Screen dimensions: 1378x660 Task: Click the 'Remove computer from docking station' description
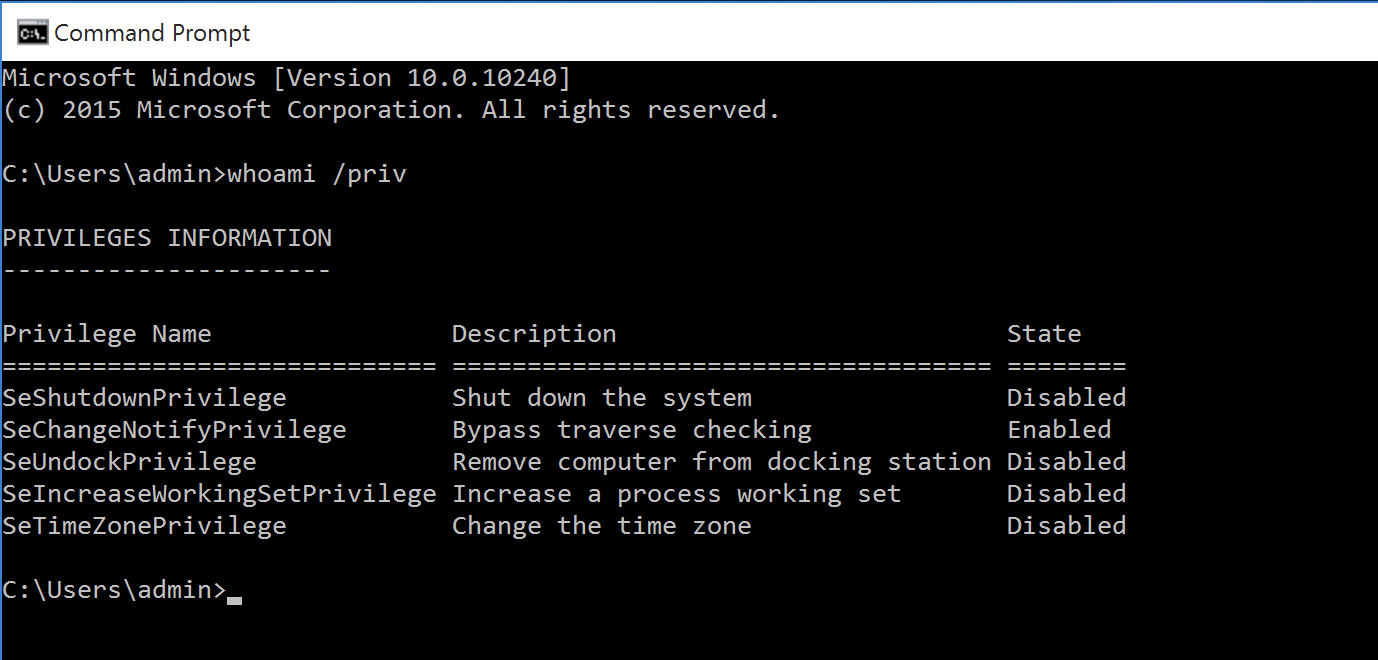721,462
